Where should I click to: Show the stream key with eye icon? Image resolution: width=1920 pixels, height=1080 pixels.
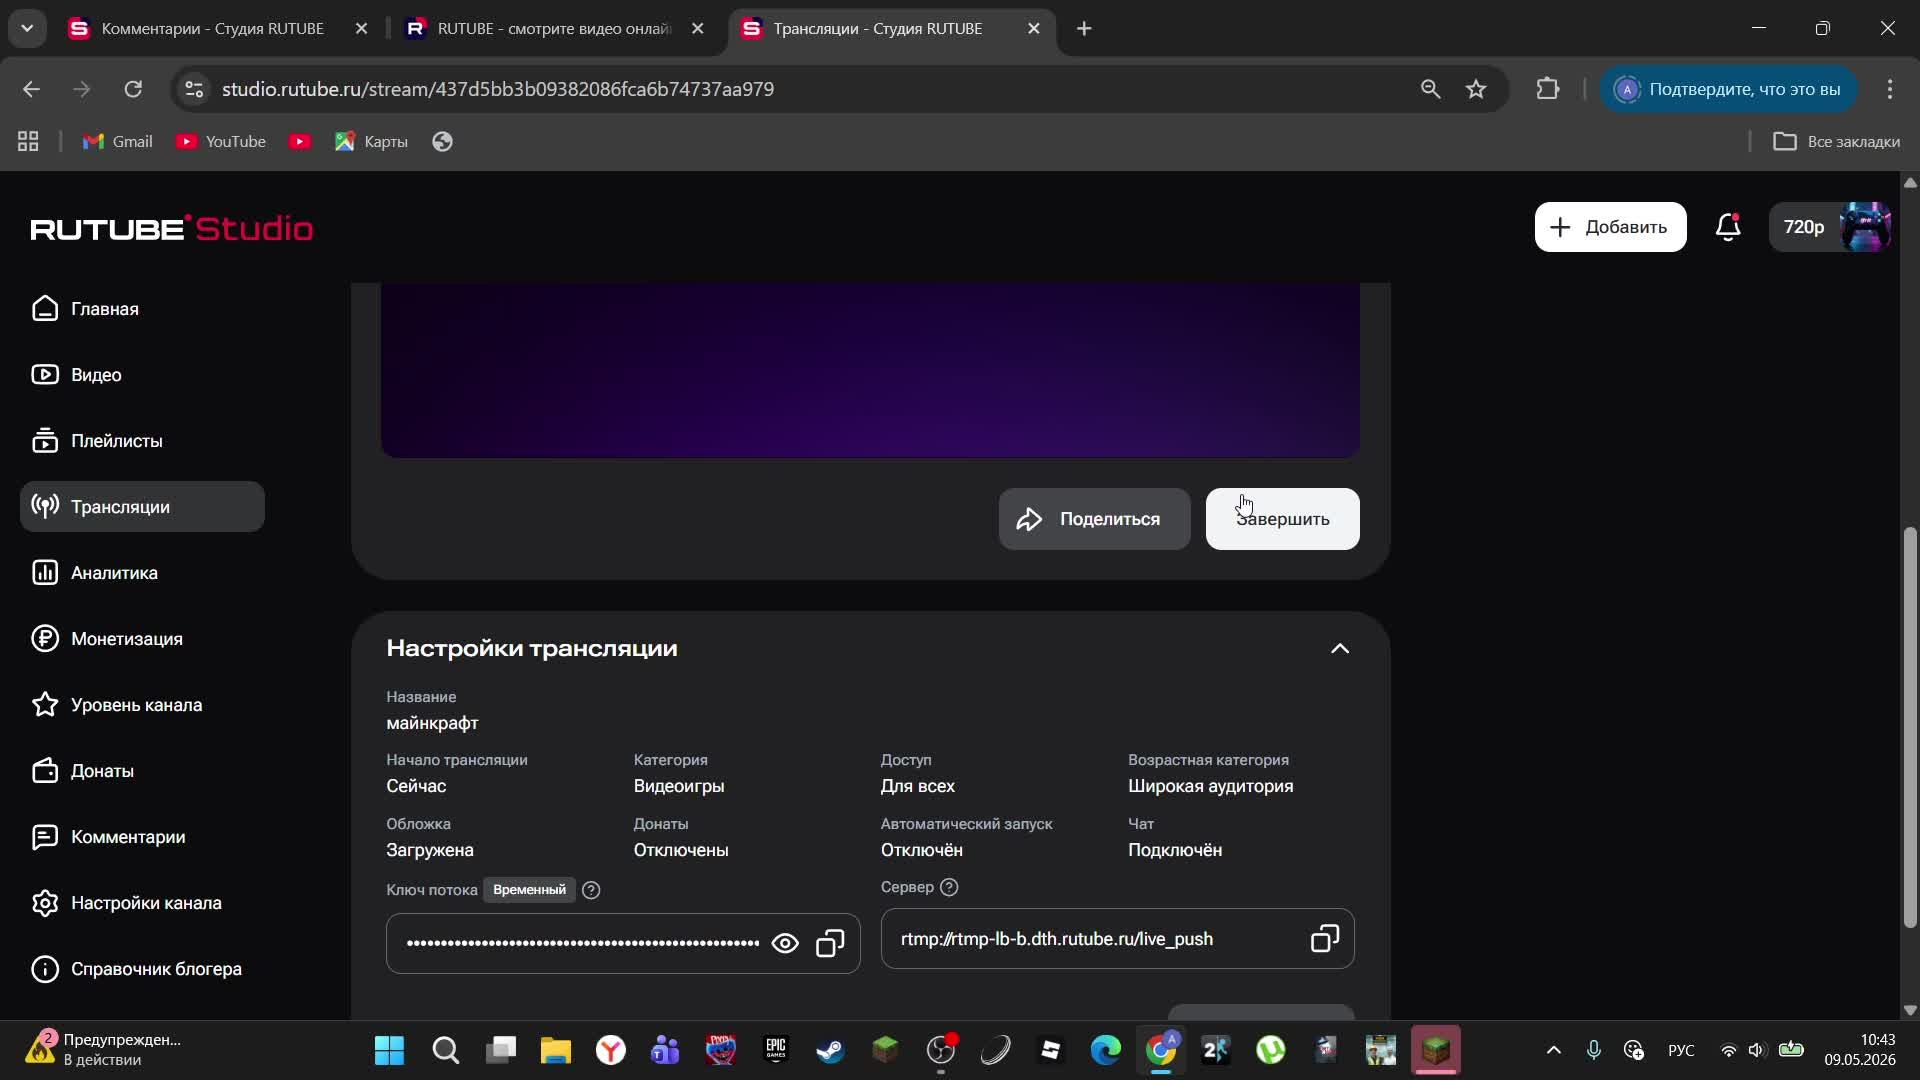click(x=785, y=943)
